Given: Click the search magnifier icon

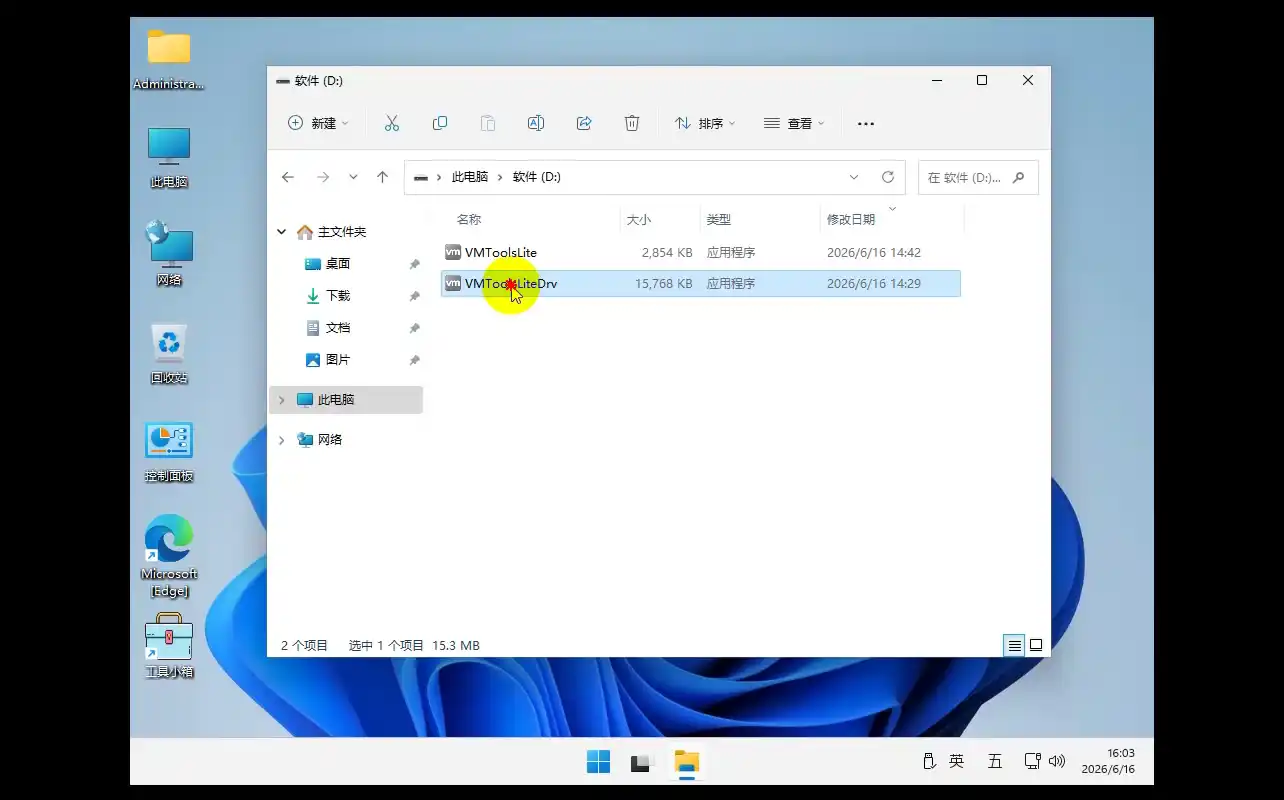Looking at the screenshot, I should (x=1018, y=177).
